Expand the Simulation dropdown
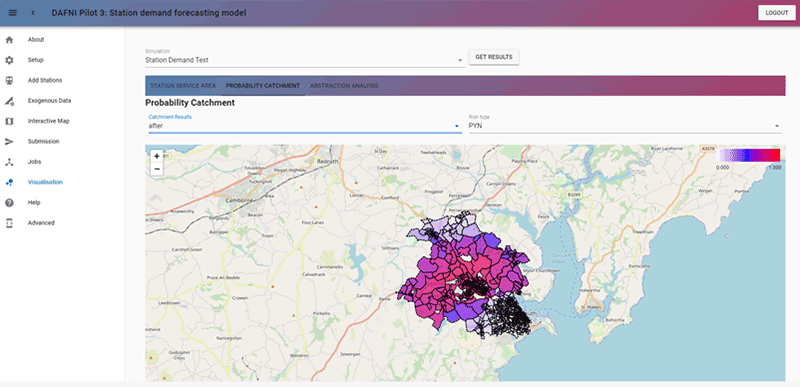This screenshot has height=387, width=800. coord(305,60)
